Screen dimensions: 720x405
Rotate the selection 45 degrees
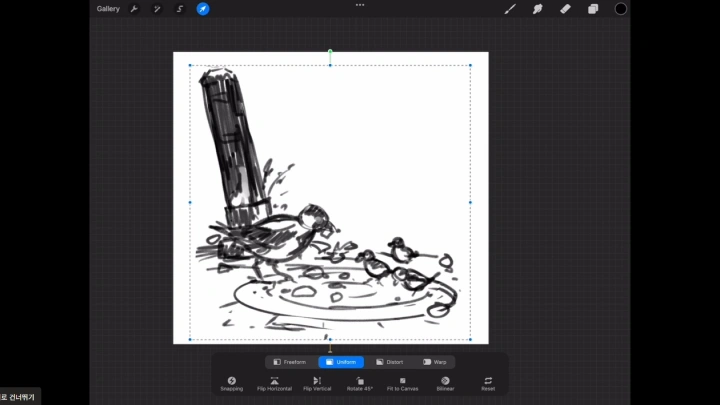(x=360, y=384)
